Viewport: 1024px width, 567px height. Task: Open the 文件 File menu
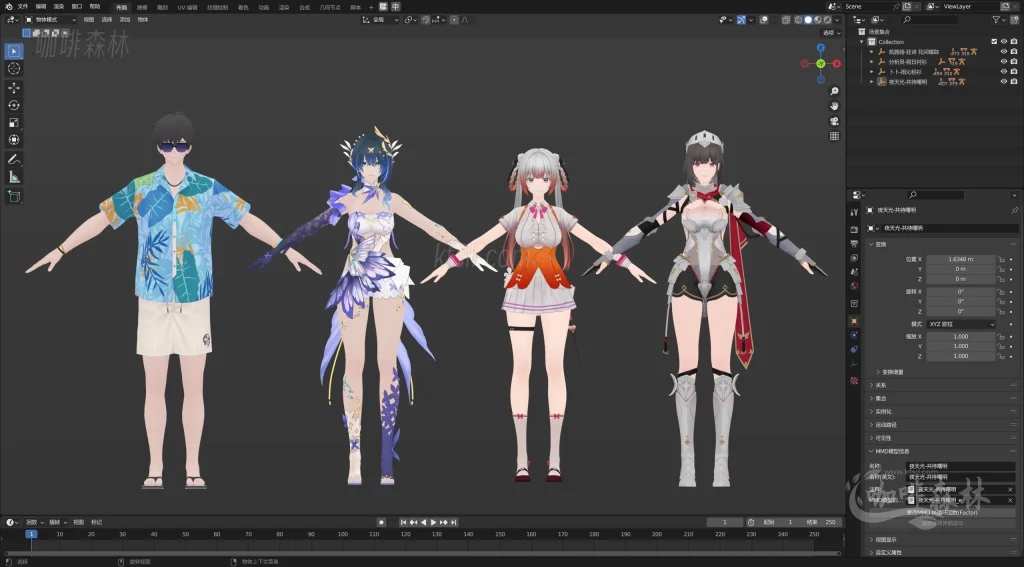[x=23, y=7]
